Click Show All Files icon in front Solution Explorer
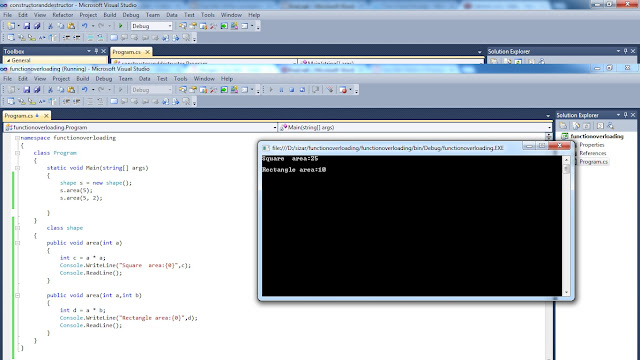 click(576, 126)
